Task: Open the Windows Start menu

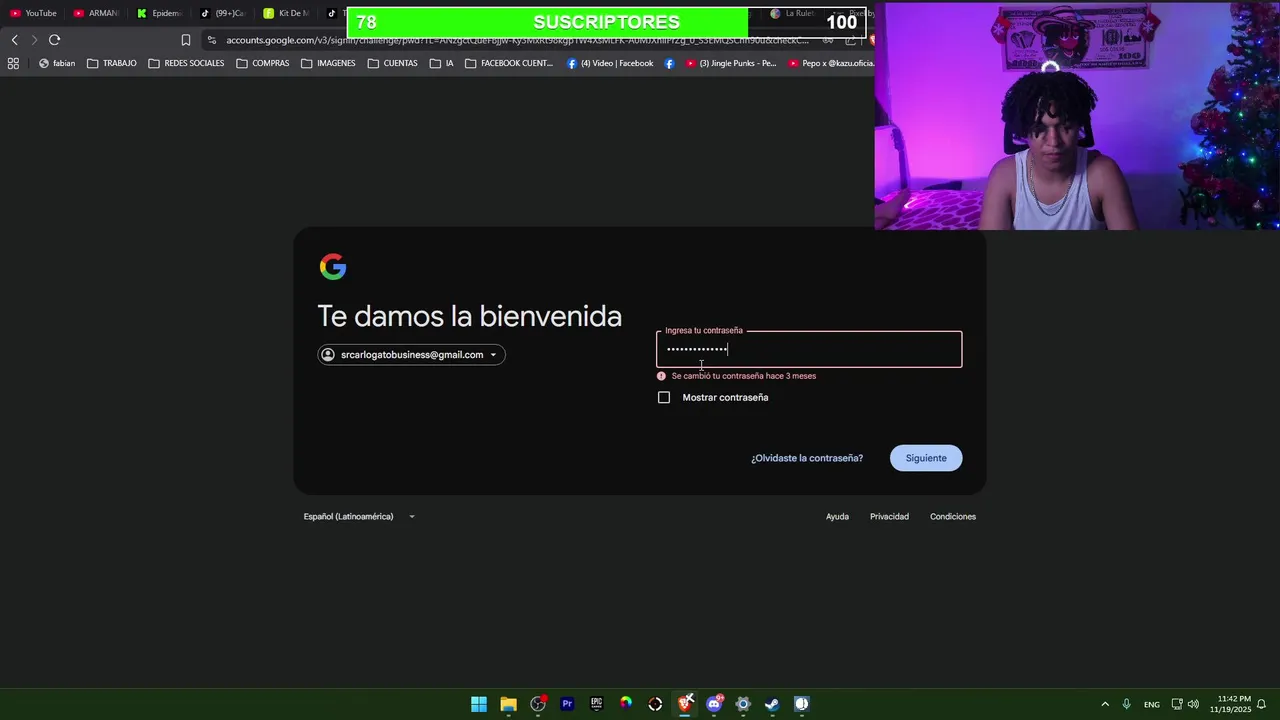Action: pyautogui.click(x=479, y=704)
